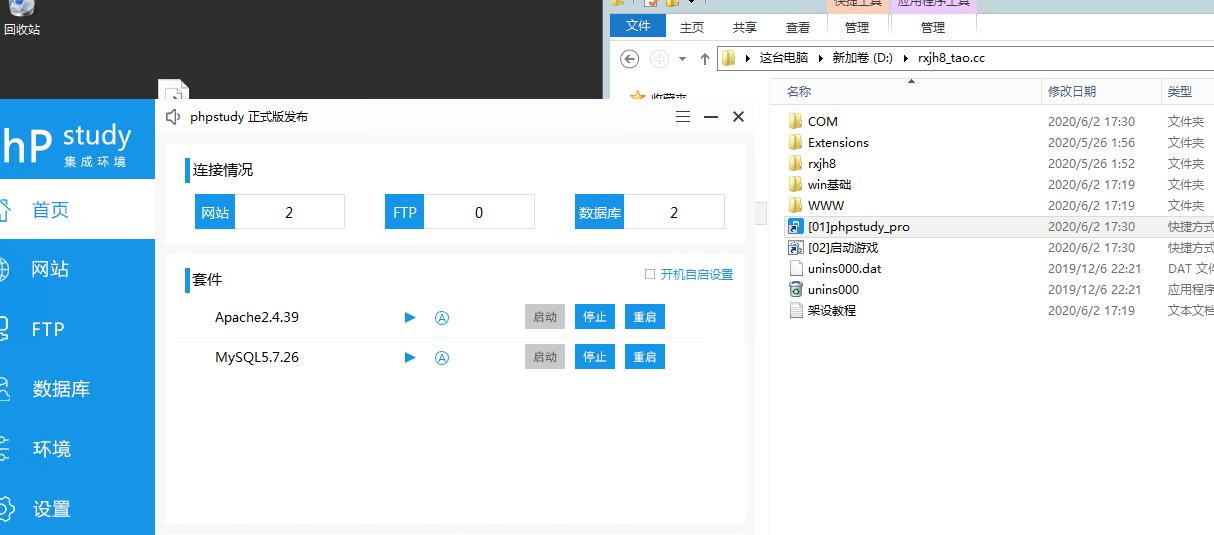
Task: Switch to 网站 section in phpstudy sidebar
Action: [50, 269]
